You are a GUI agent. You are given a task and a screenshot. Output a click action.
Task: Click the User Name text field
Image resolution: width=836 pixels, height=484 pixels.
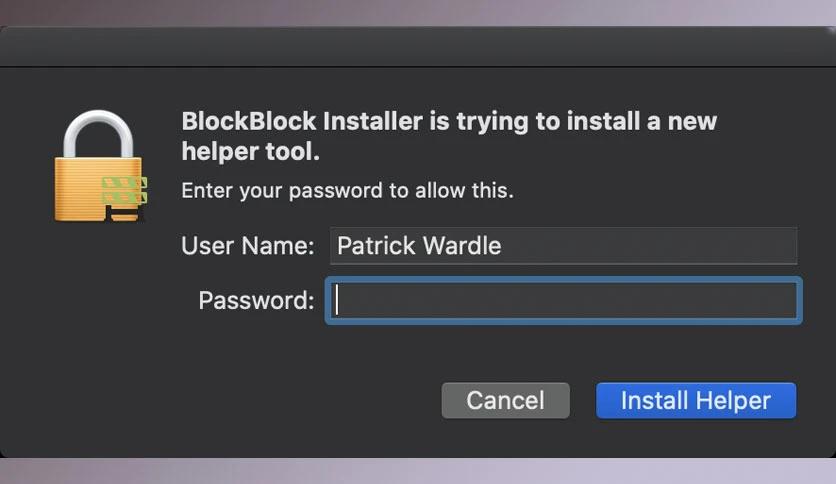pyautogui.click(x=564, y=246)
